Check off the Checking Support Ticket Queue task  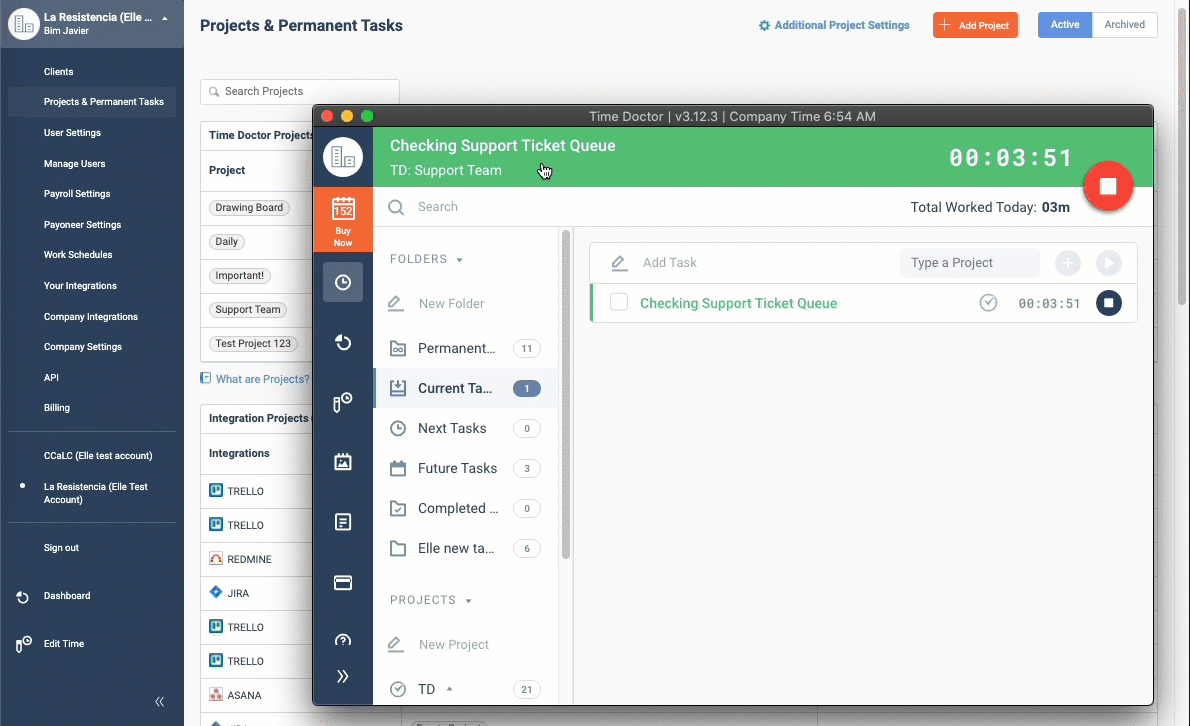click(619, 302)
